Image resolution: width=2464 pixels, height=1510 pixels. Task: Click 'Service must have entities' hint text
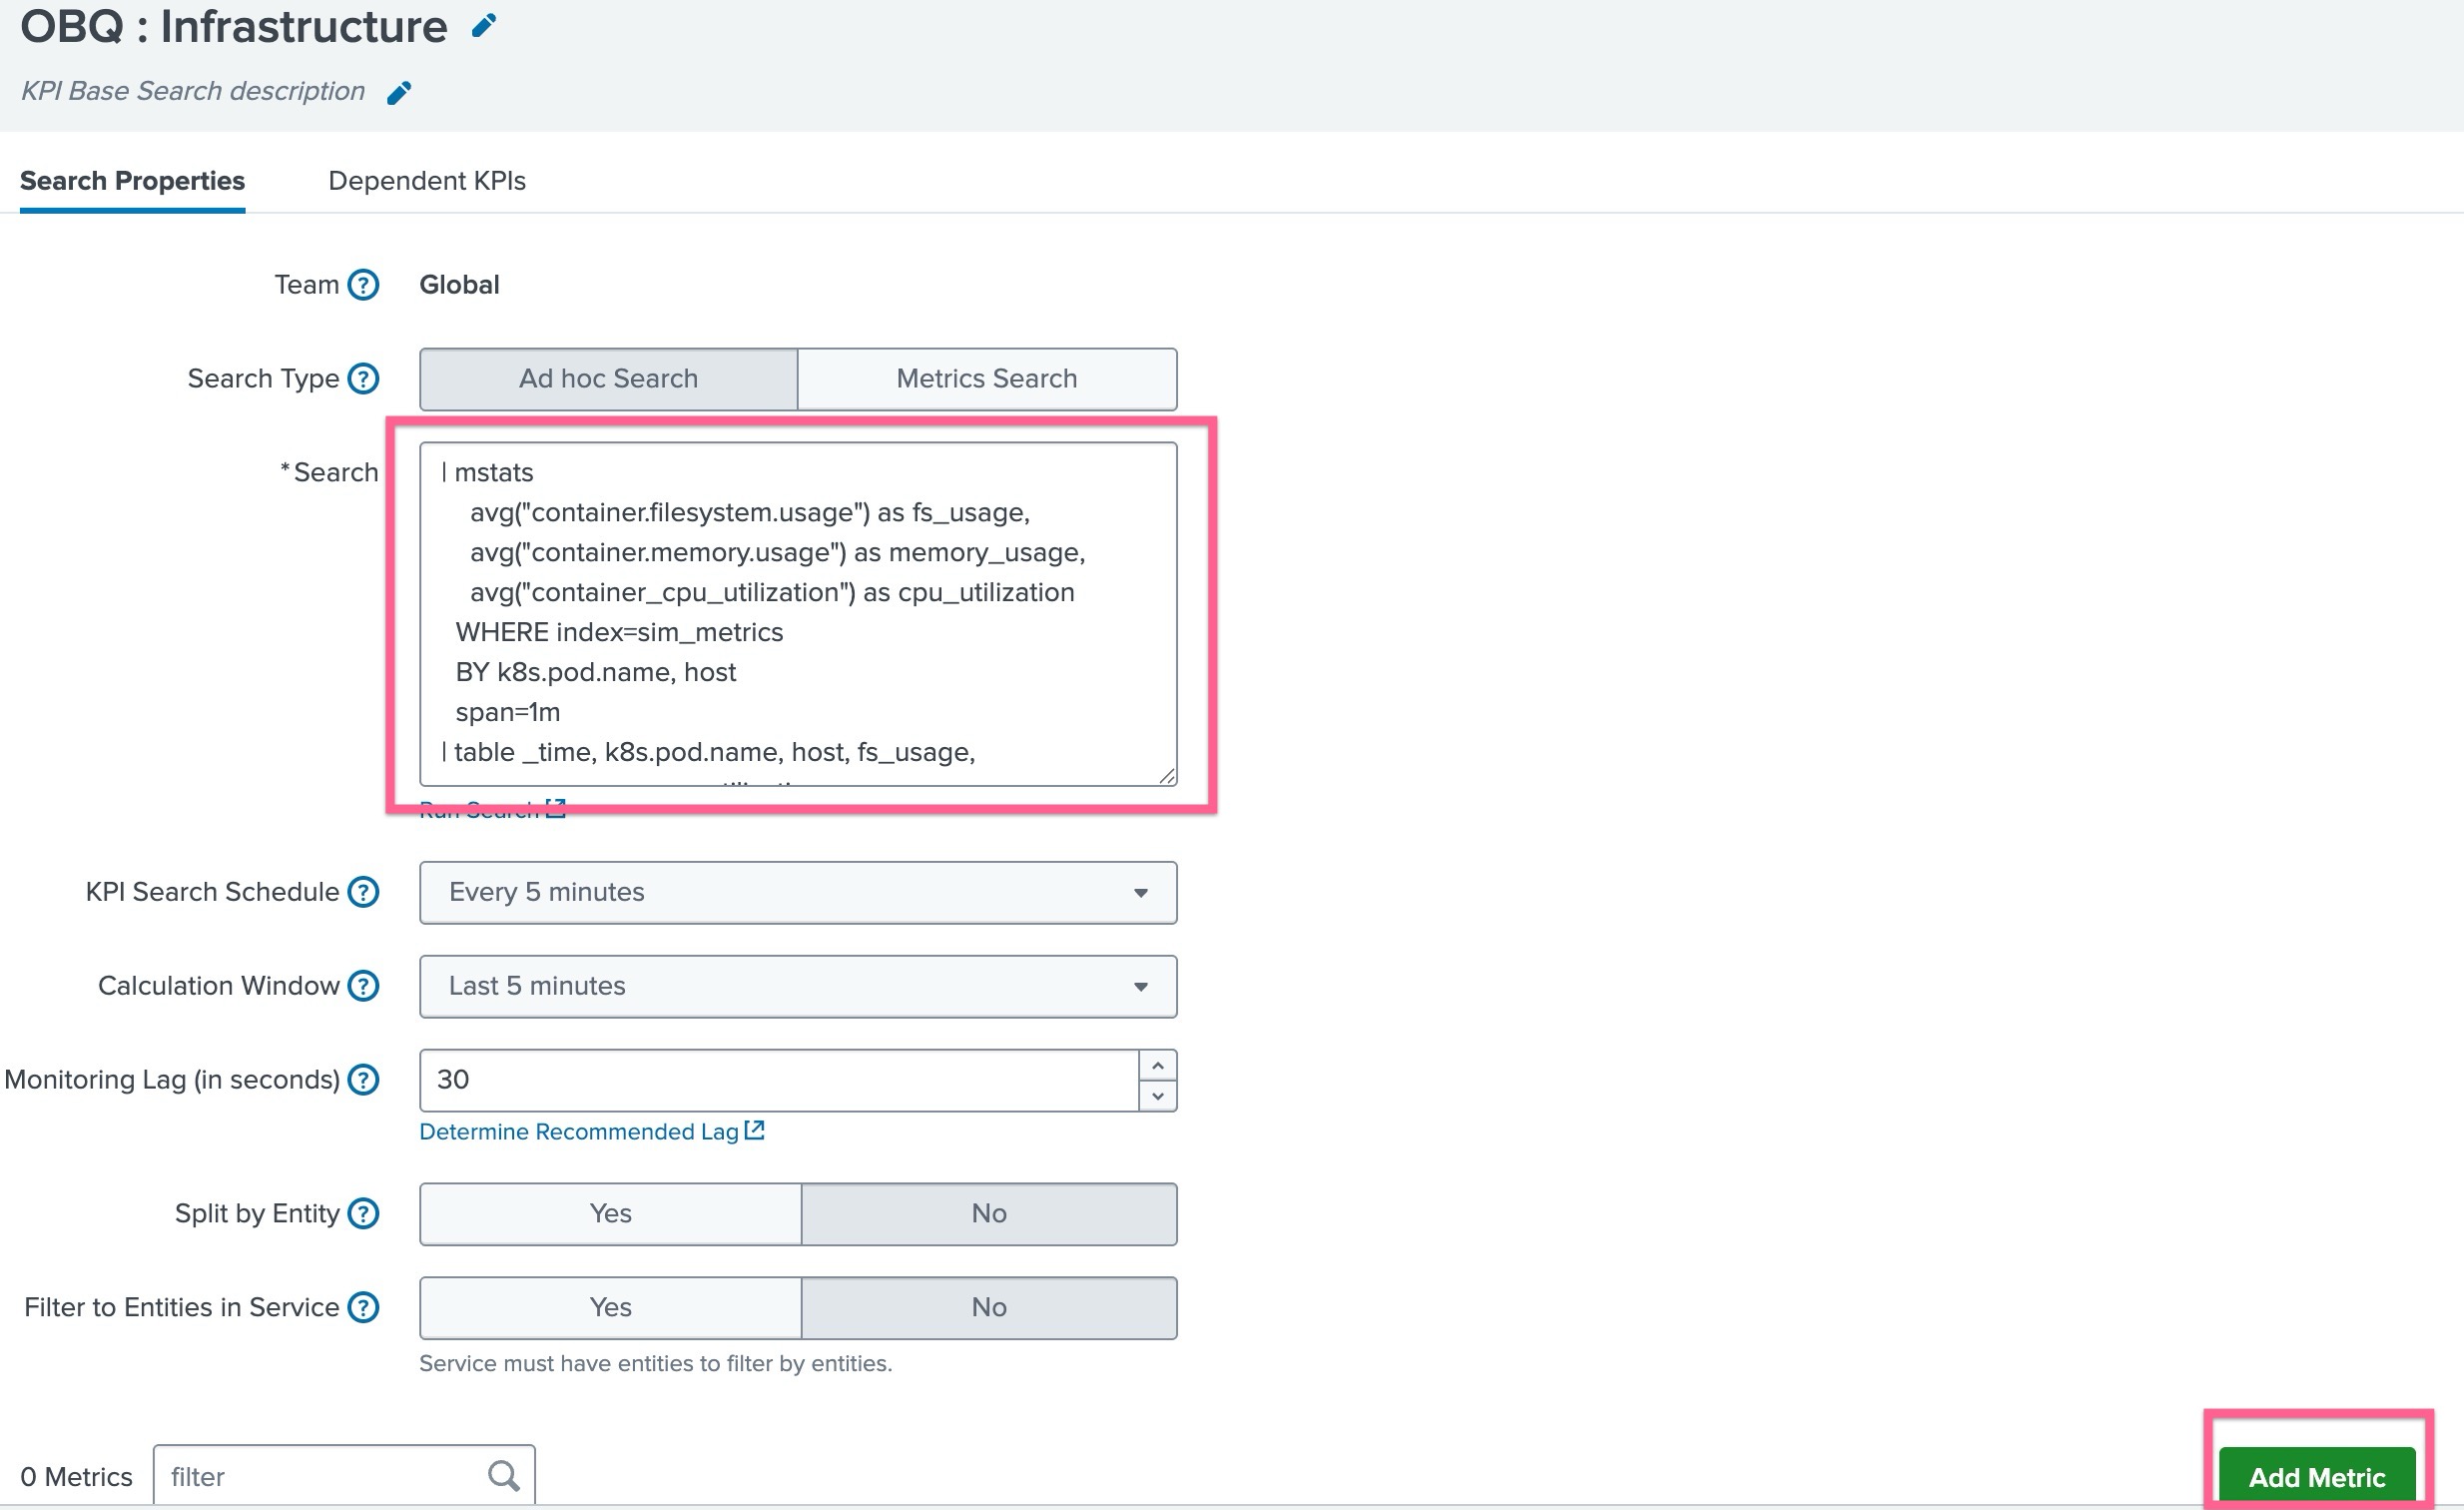coord(656,1364)
